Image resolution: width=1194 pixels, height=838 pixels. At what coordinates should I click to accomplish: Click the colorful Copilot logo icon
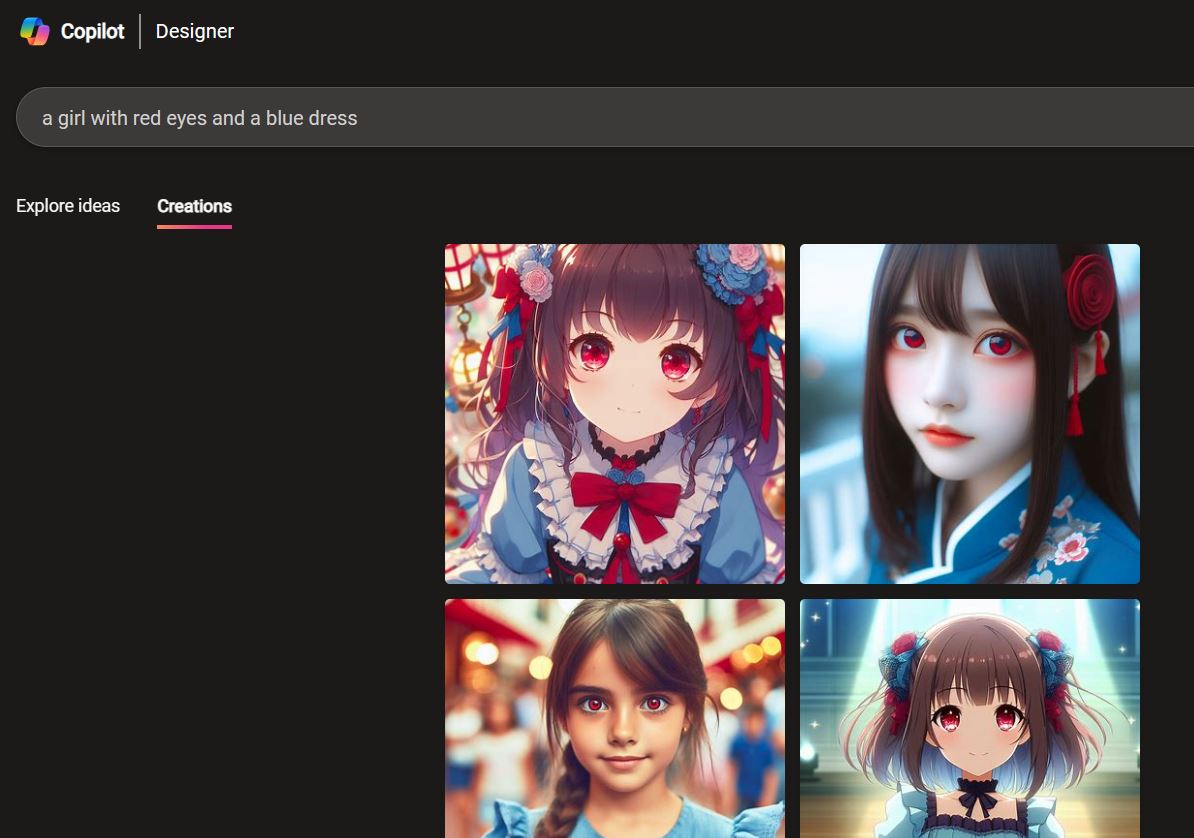[x=35, y=31]
